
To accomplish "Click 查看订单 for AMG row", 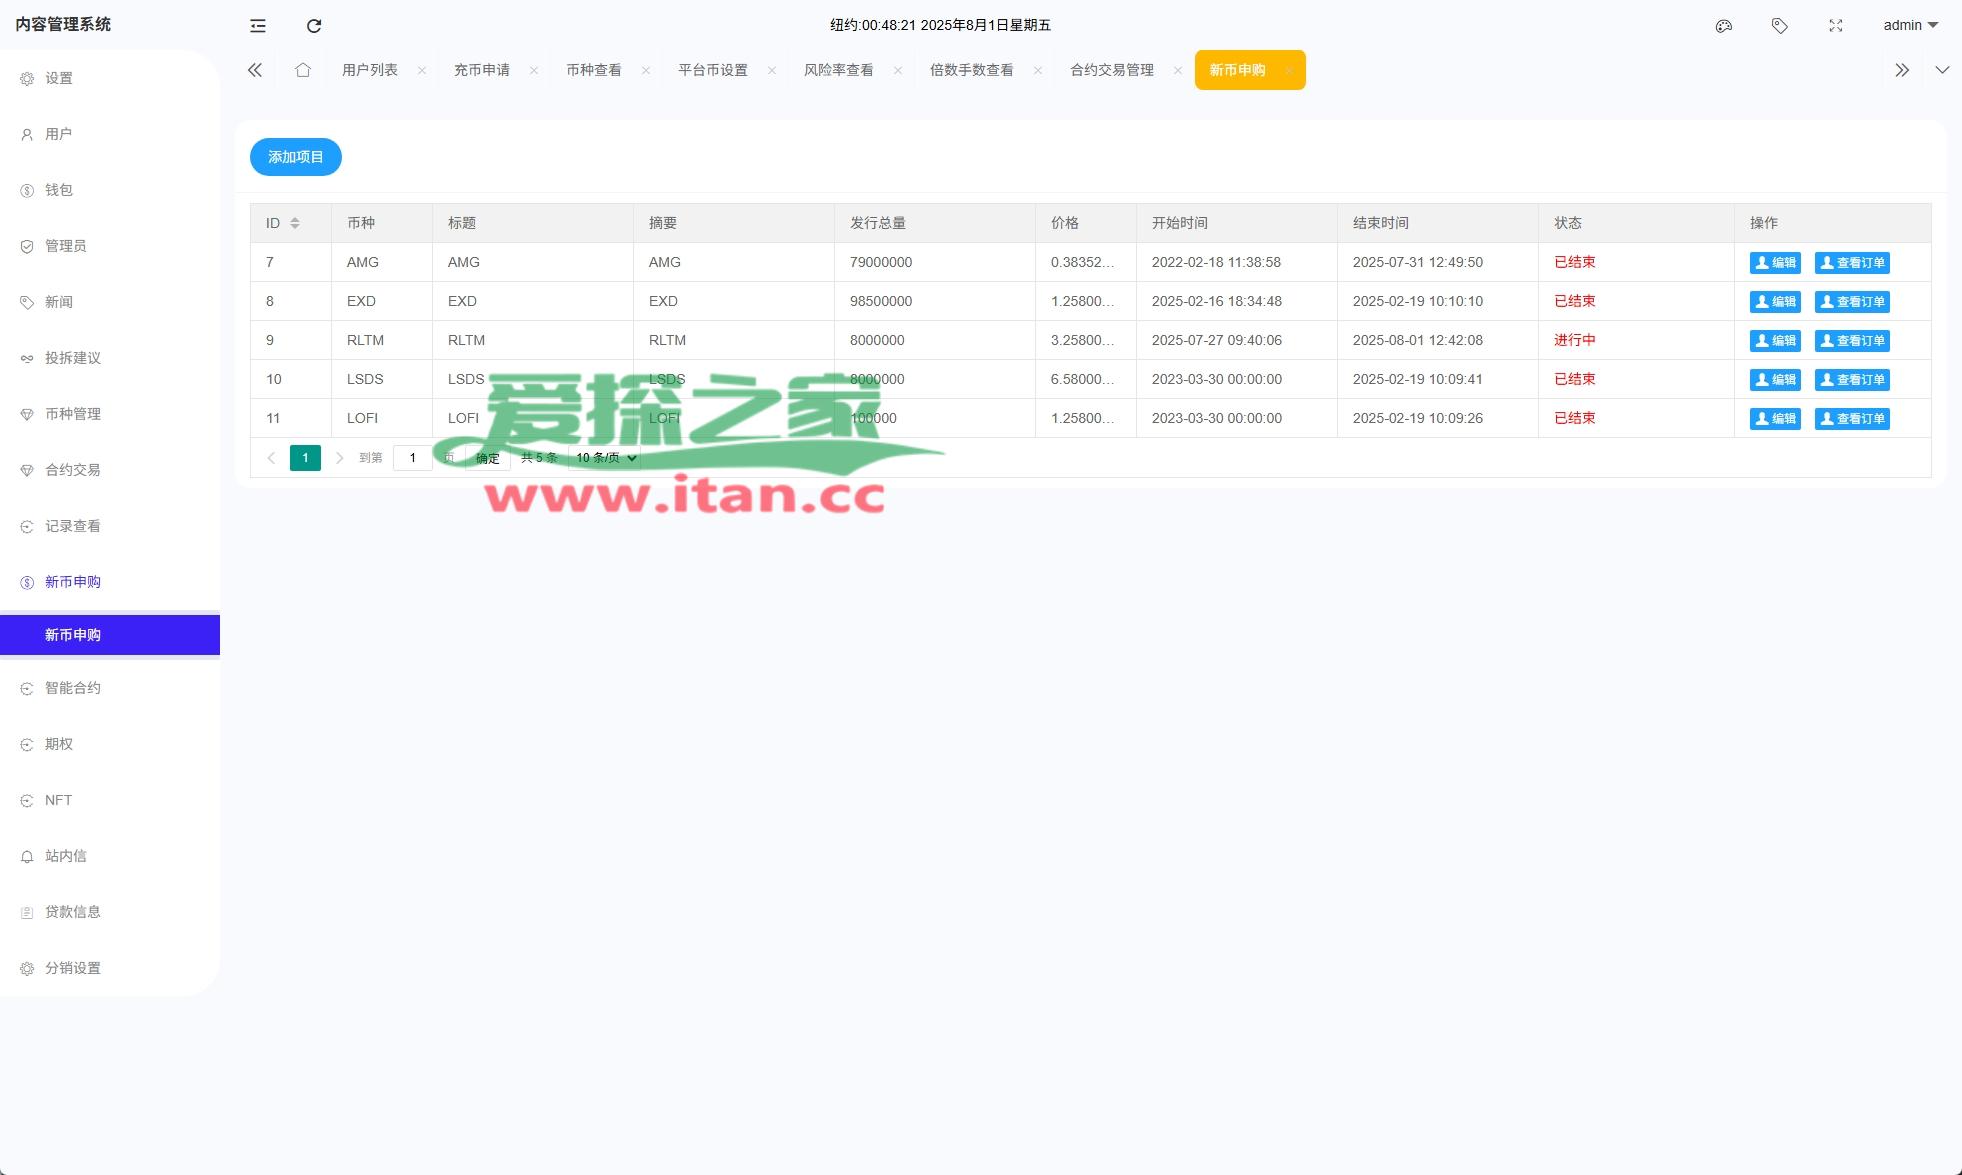I will pyautogui.click(x=1851, y=263).
